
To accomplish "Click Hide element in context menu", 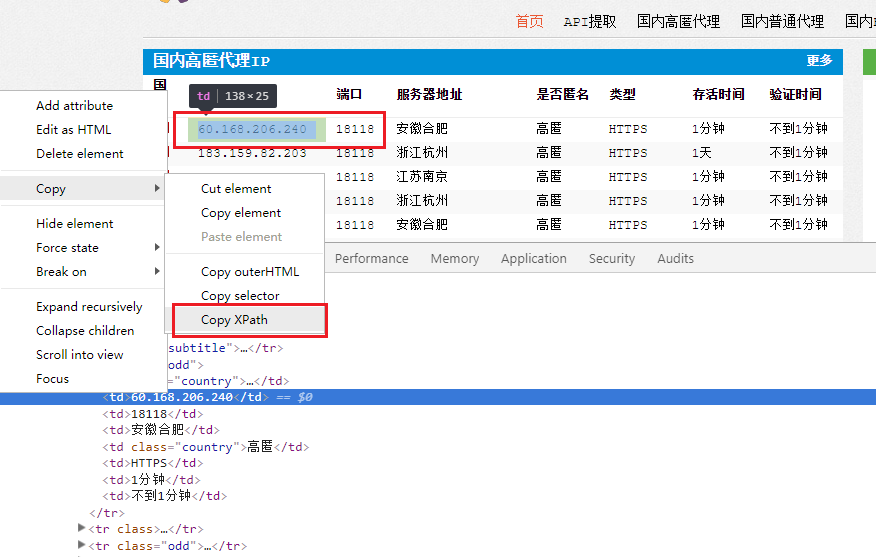I will coord(74,223).
